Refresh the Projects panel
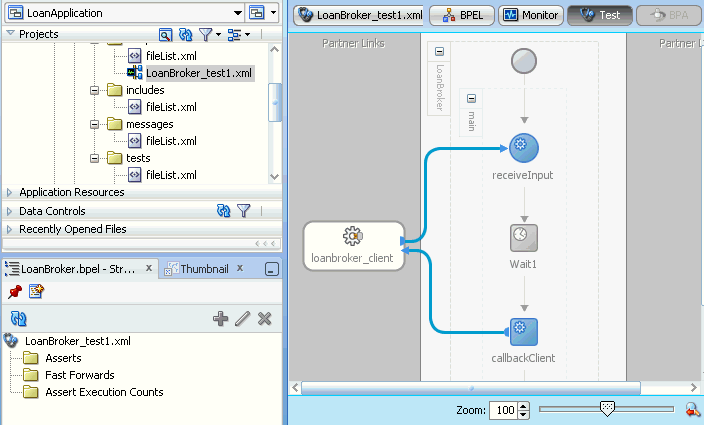 coord(185,35)
